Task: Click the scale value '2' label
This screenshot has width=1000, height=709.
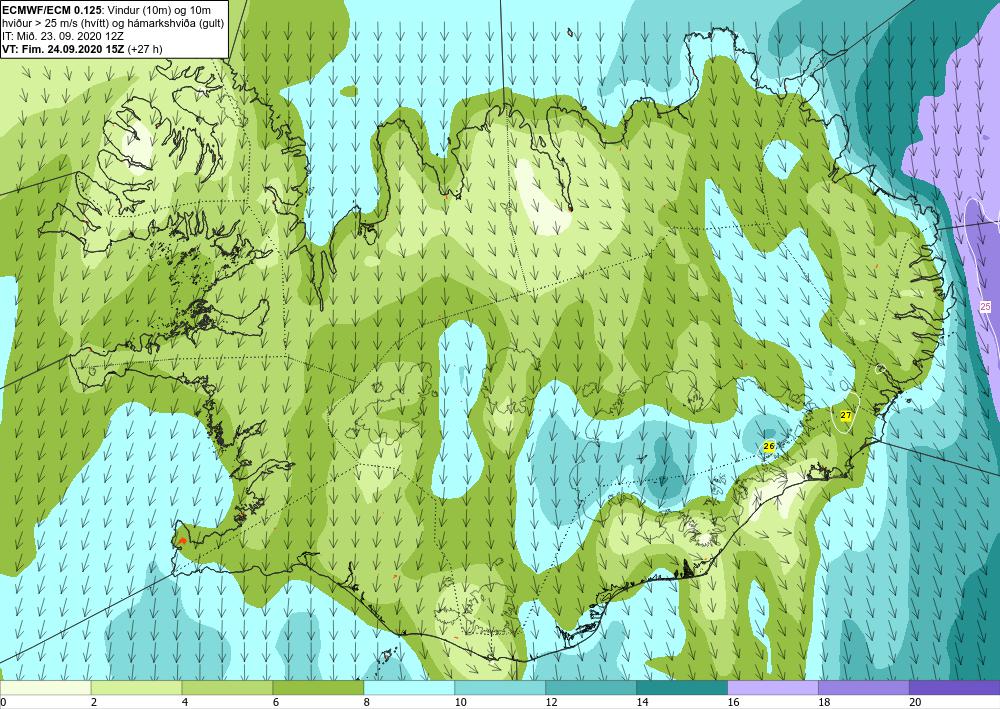Action: point(94,703)
